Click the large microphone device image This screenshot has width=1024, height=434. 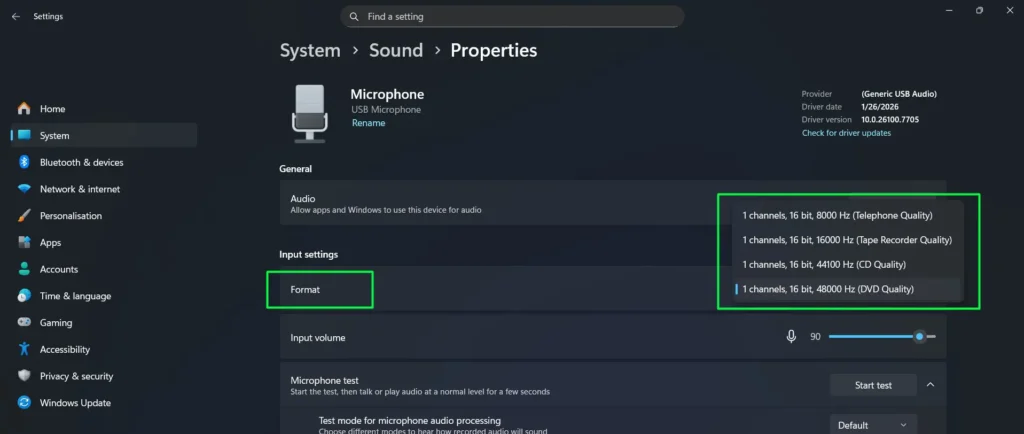point(310,114)
